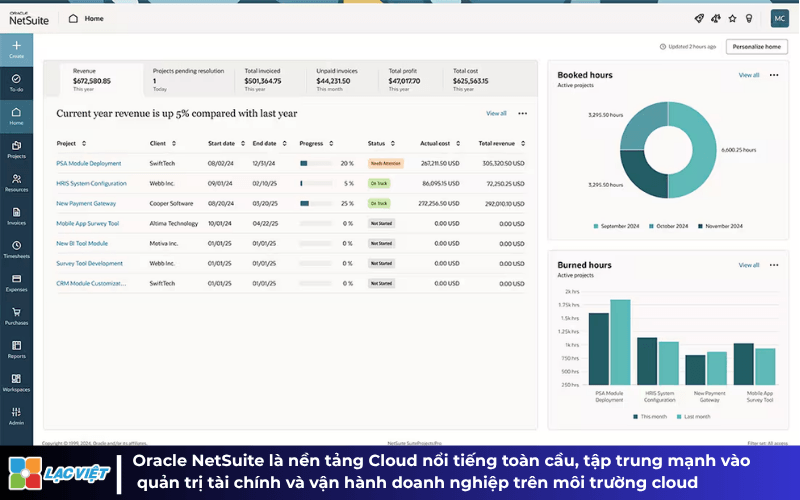Click the star favorites icon in header

coord(733,18)
